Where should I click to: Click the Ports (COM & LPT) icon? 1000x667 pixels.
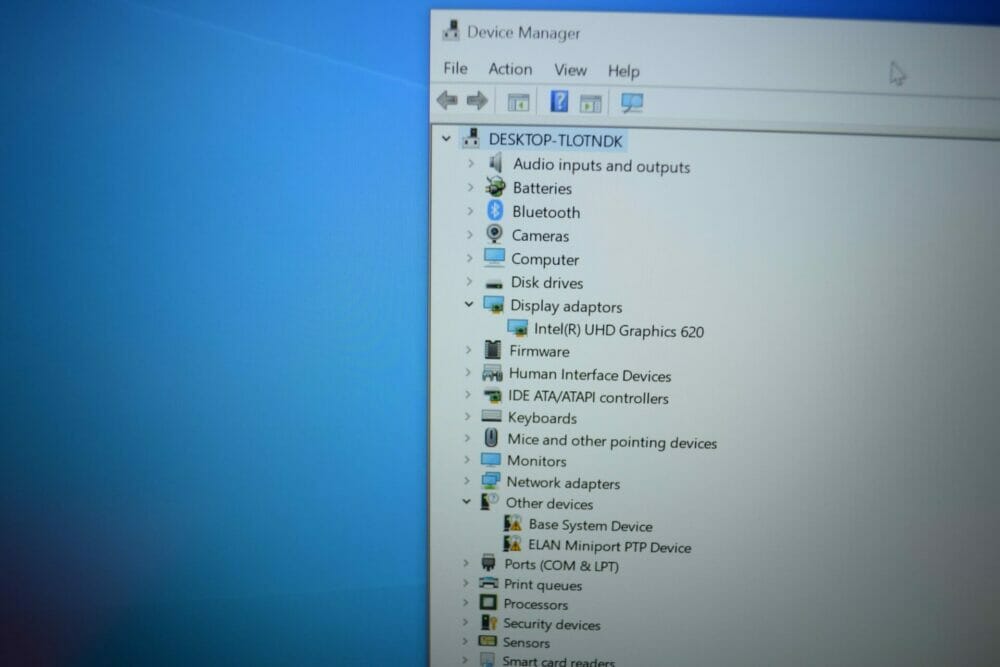489,563
